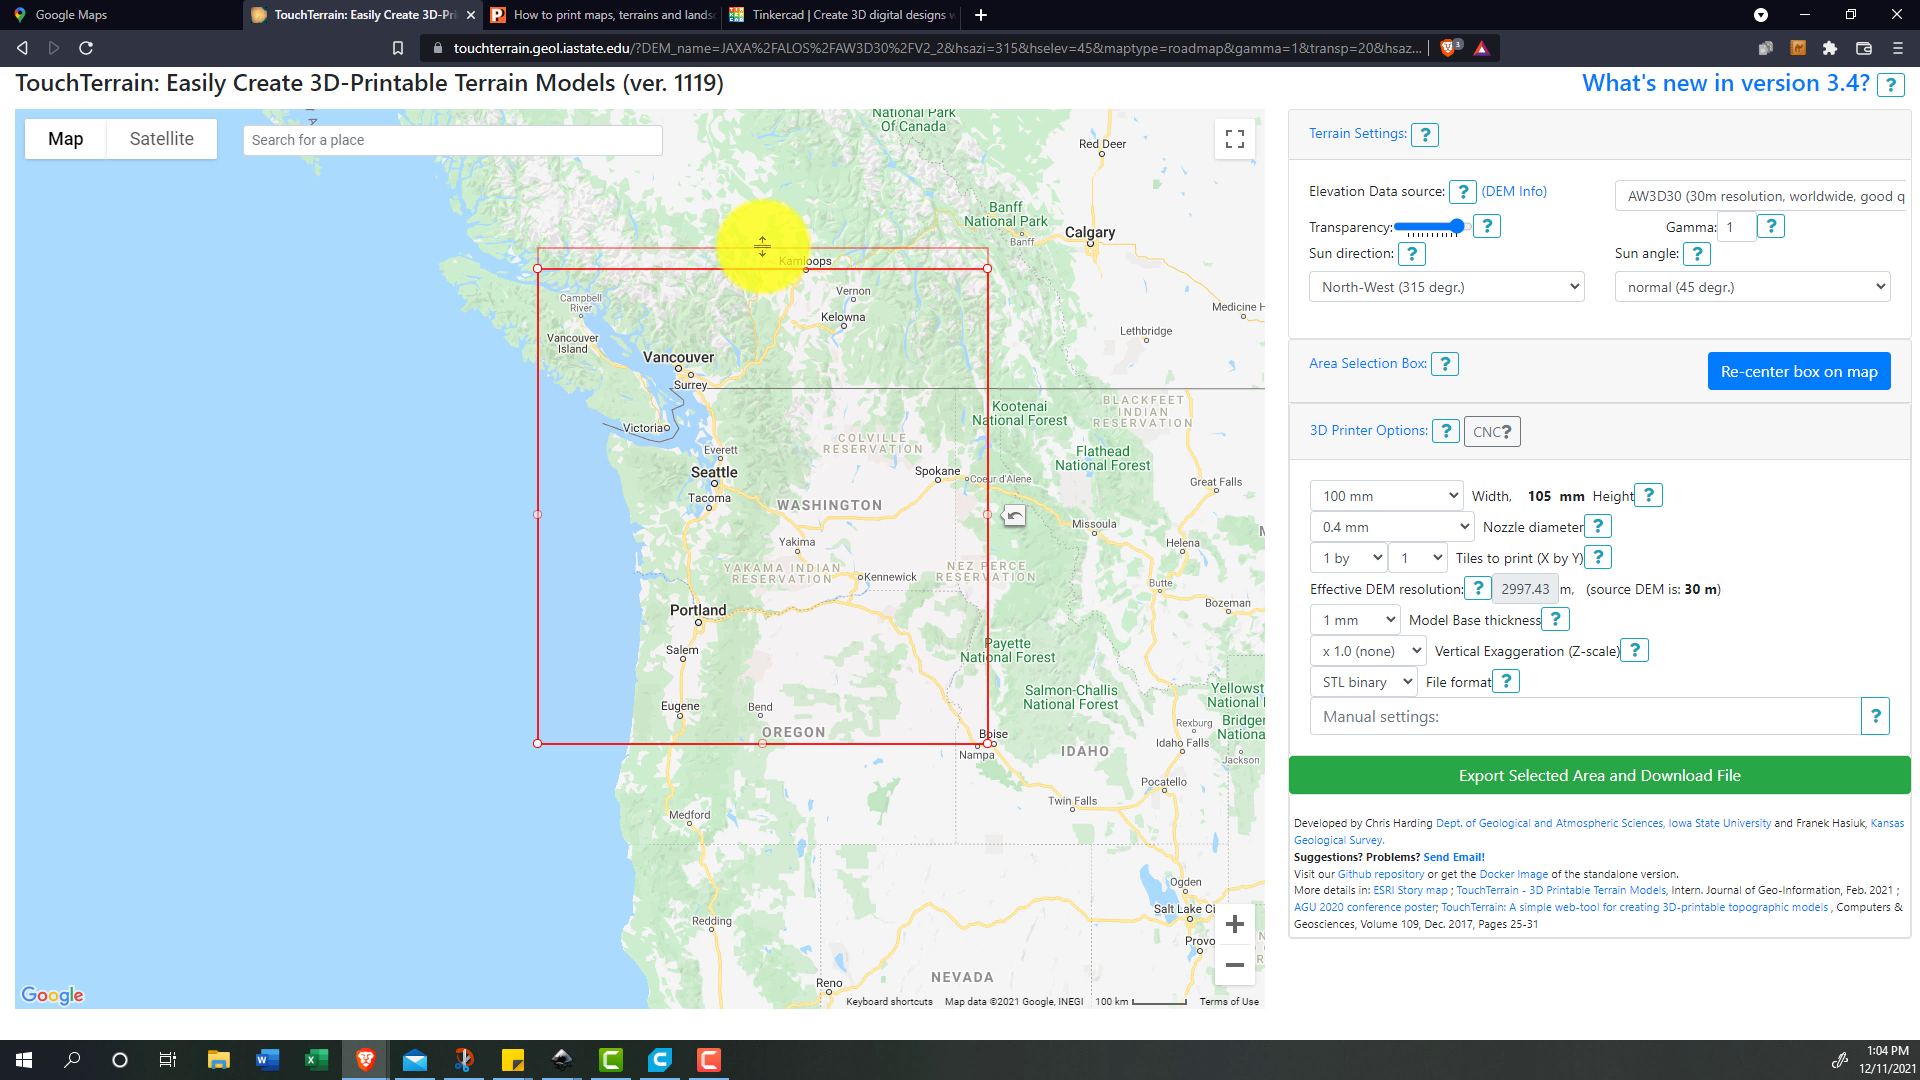This screenshot has width=1920, height=1080.
Task: Expand the Sun direction dropdown
Action: (x=1446, y=287)
